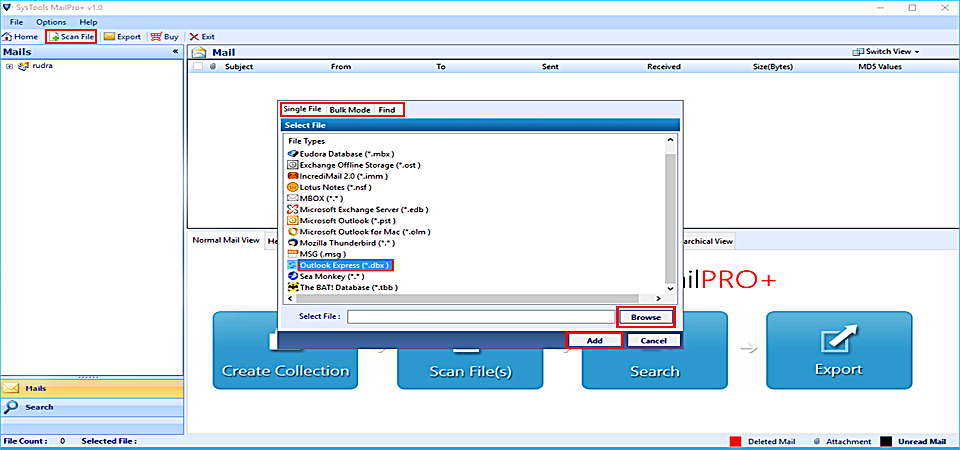This screenshot has height=450, width=960.
Task: Select the Lotus Notes file type icon
Action: [x=293, y=186]
